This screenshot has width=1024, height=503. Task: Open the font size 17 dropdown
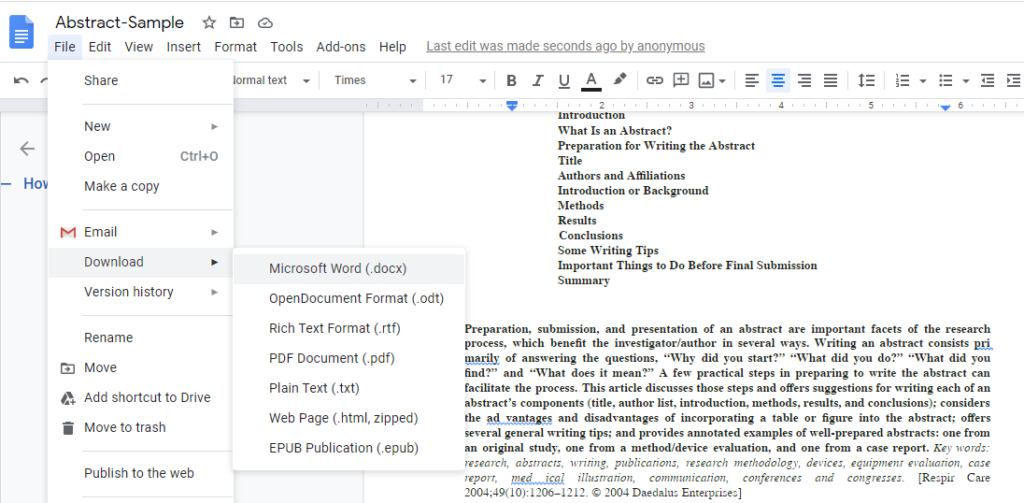(x=462, y=80)
